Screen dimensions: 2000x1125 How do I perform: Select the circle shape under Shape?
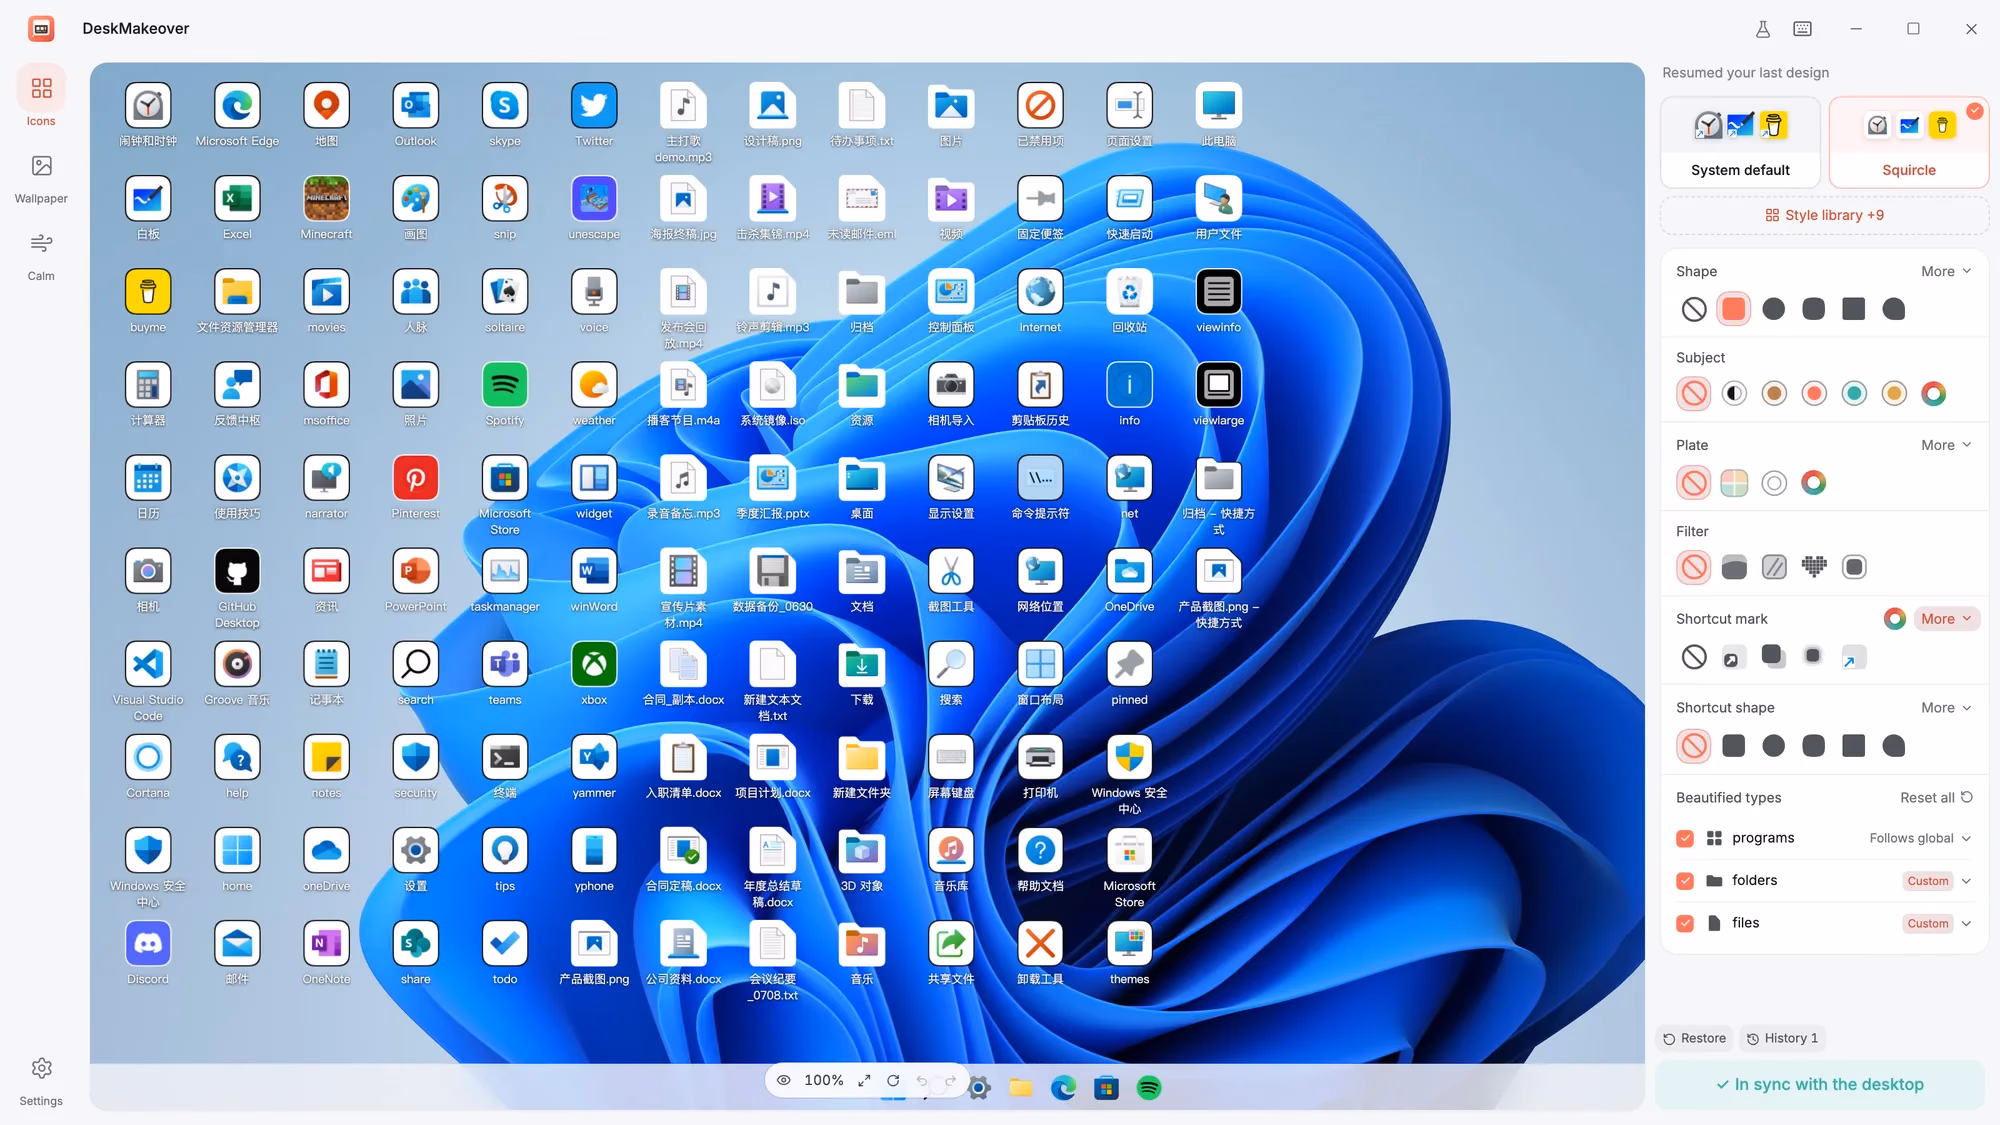click(1774, 309)
